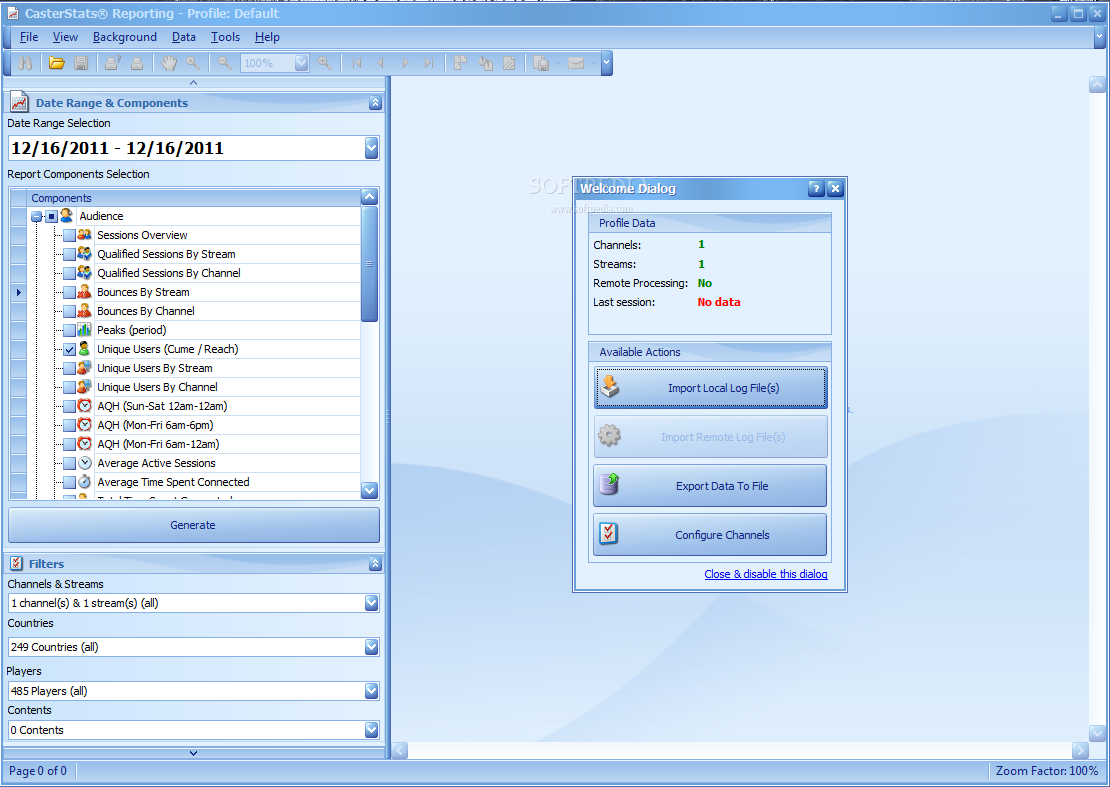Viewport: 1110px width, 787px height.
Task: Click the Audience group person icon
Action: pos(67,215)
